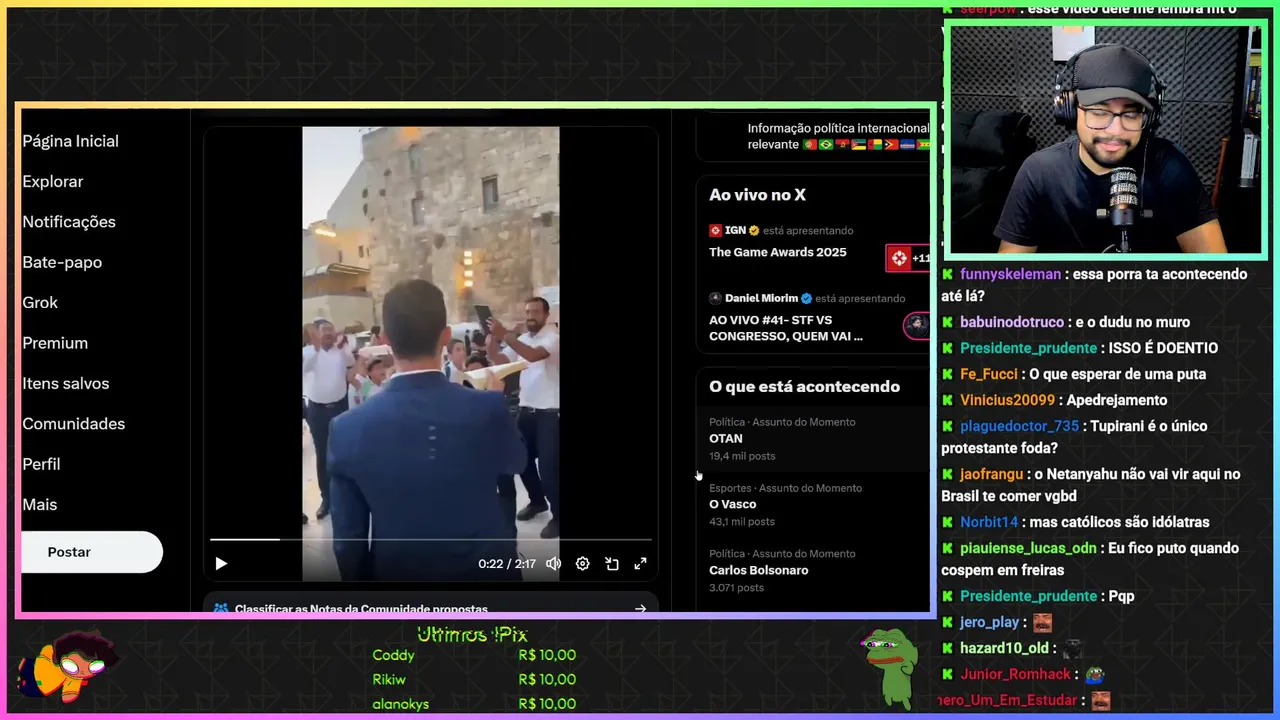
Task: Click username babuinodotruco in chat
Action: pyautogui.click(x=1012, y=322)
